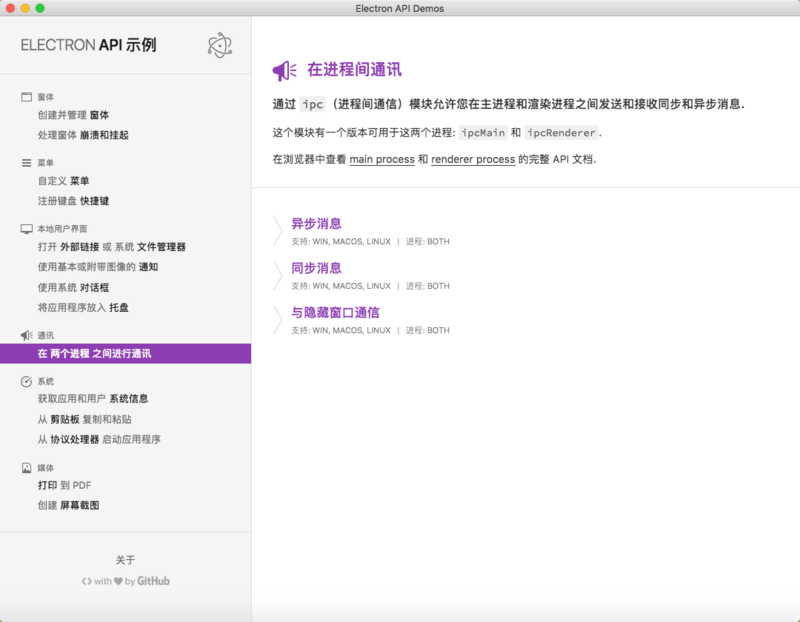Open 创建 屏幕截图 page

tap(68, 505)
